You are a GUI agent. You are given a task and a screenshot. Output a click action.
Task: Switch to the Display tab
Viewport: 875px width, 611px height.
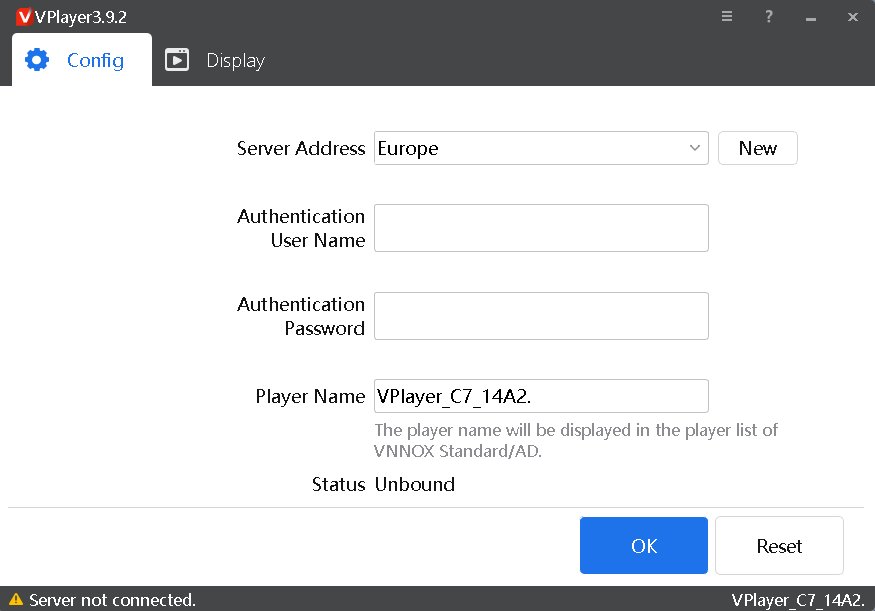(215, 60)
